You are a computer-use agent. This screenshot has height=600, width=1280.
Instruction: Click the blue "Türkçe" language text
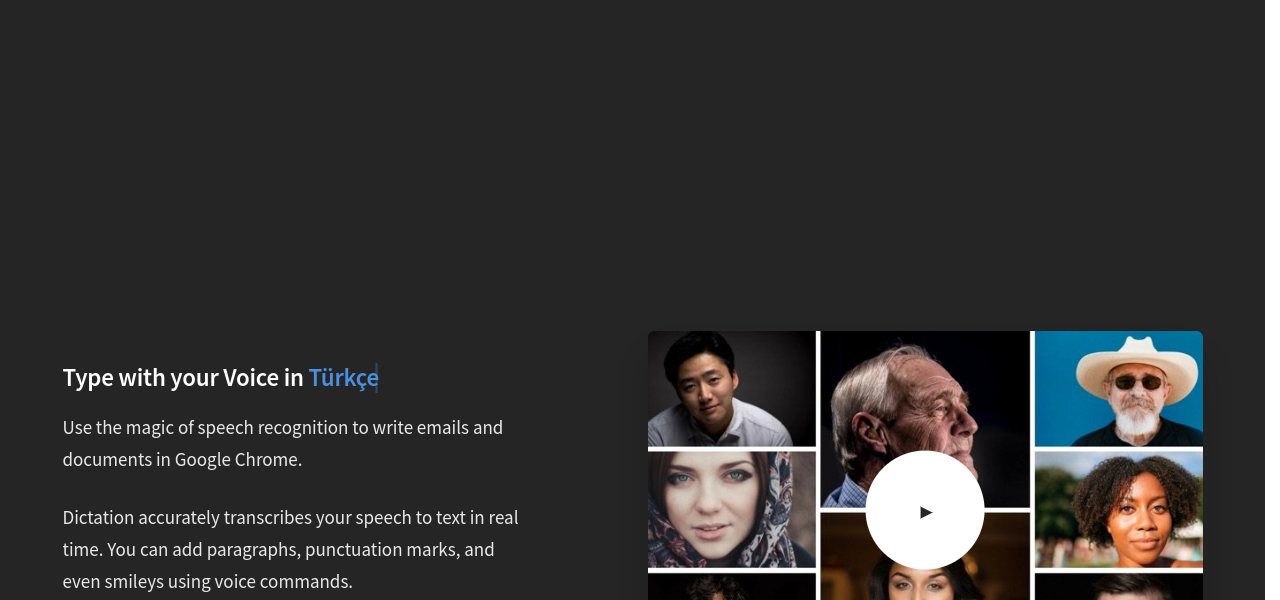pyautogui.click(x=343, y=378)
